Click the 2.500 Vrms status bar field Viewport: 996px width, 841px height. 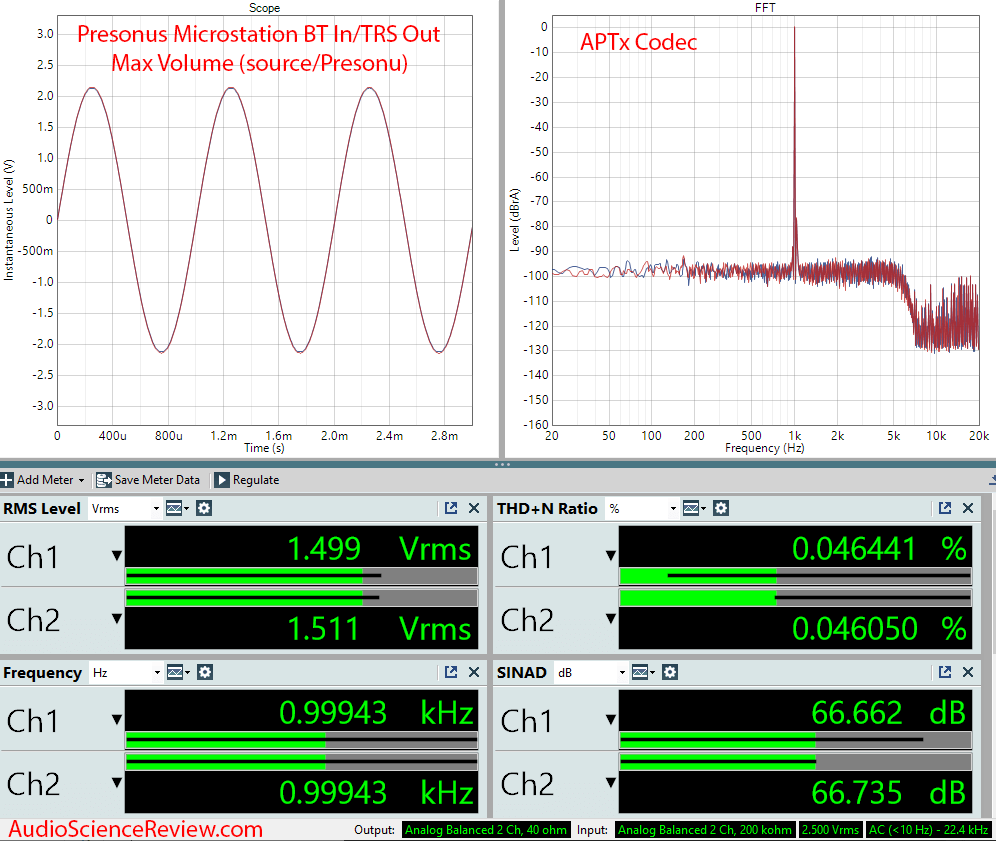pyautogui.click(x=830, y=830)
